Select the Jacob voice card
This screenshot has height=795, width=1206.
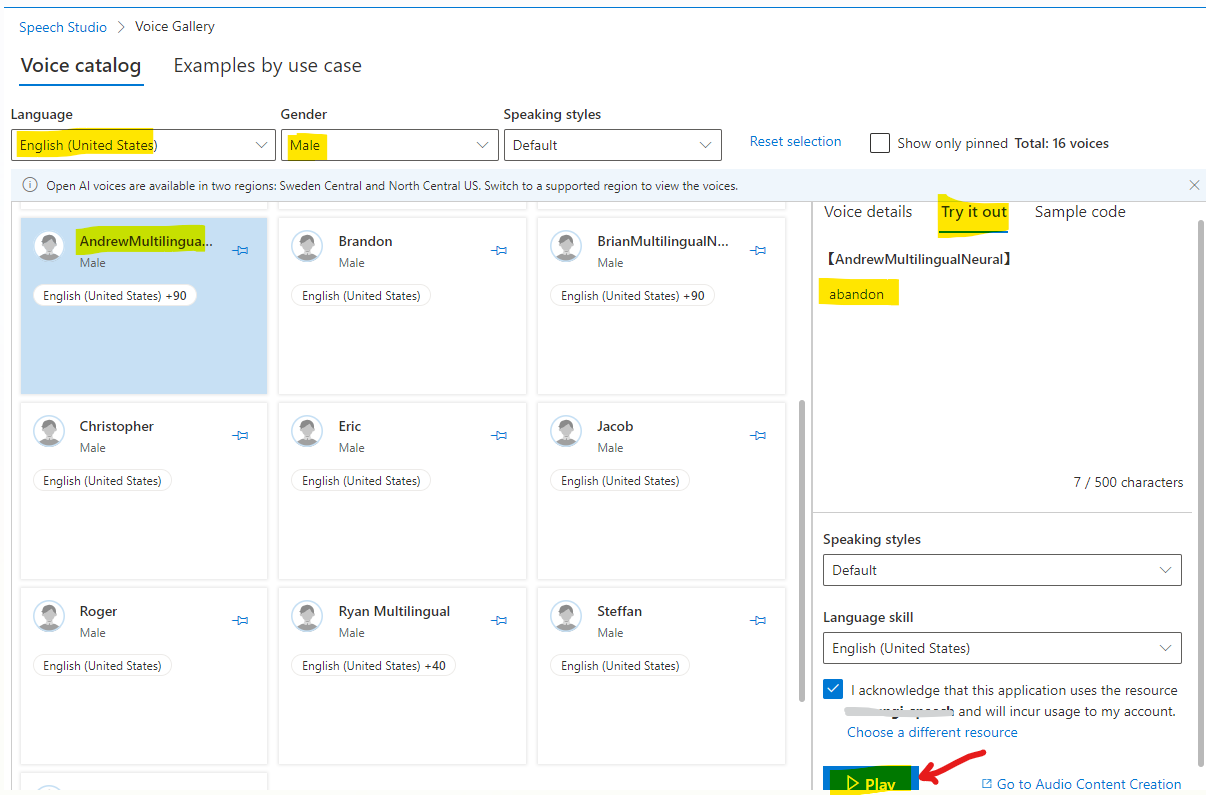click(x=661, y=490)
